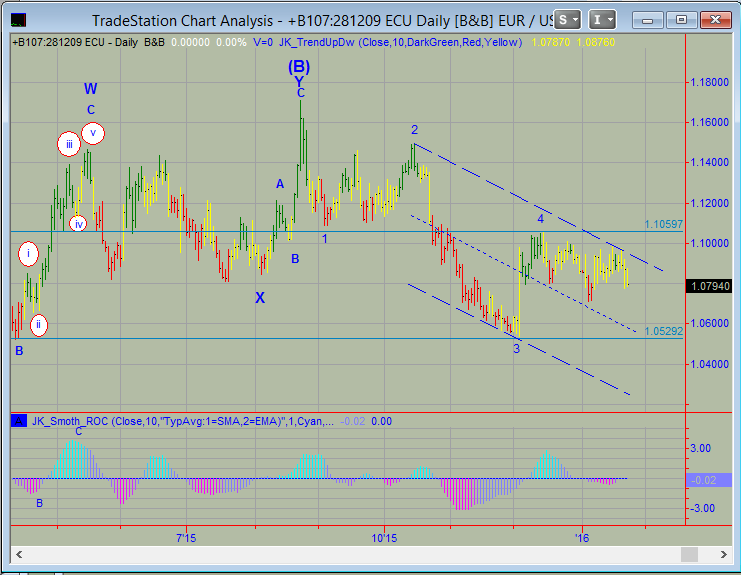This screenshot has width=741, height=575.
Task: Select the circled wave v marker
Action: 93,131
